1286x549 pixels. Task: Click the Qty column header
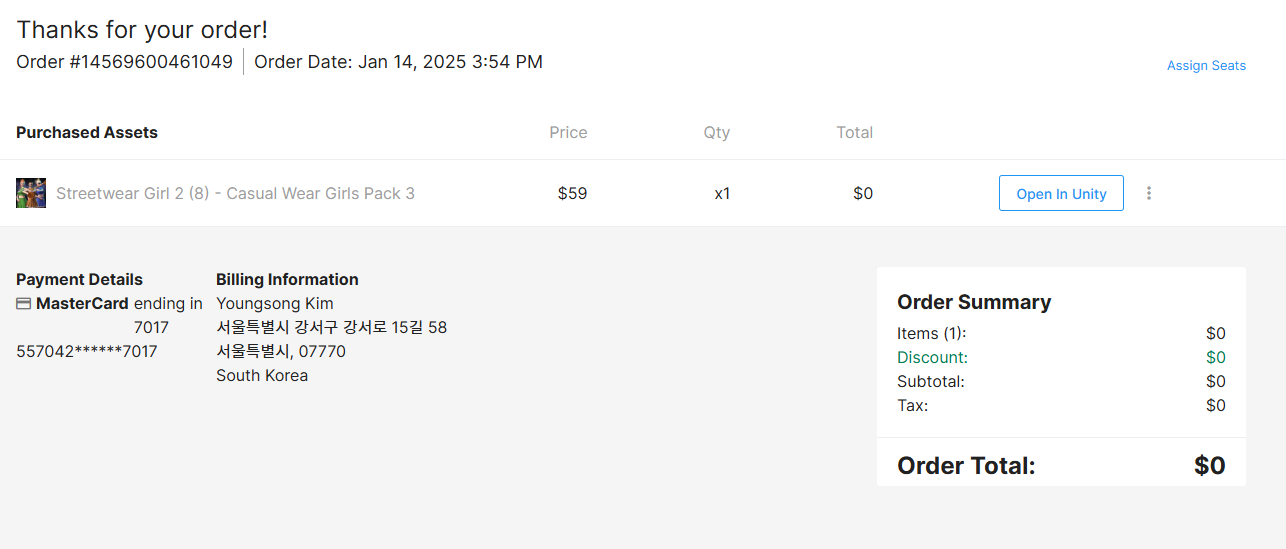[x=717, y=132]
